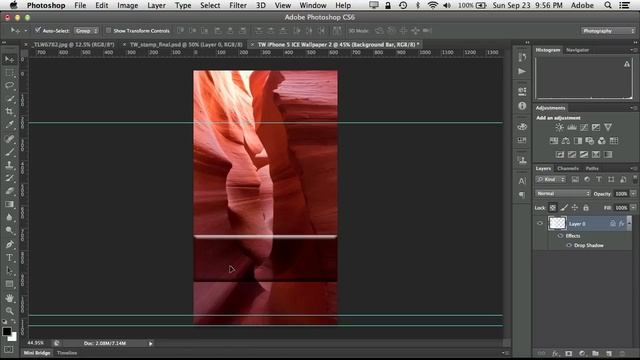
Task: Select the Zoom tool in the toolbox
Action: coord(9,311)
